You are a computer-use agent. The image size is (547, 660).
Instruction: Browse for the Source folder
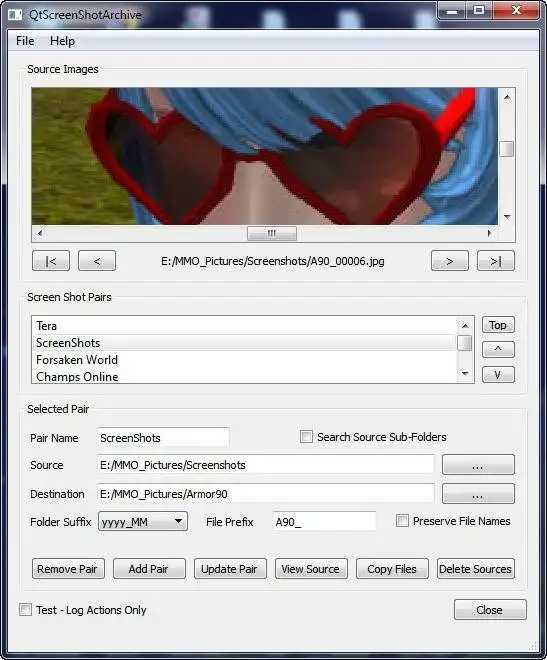tap(478, 465)
